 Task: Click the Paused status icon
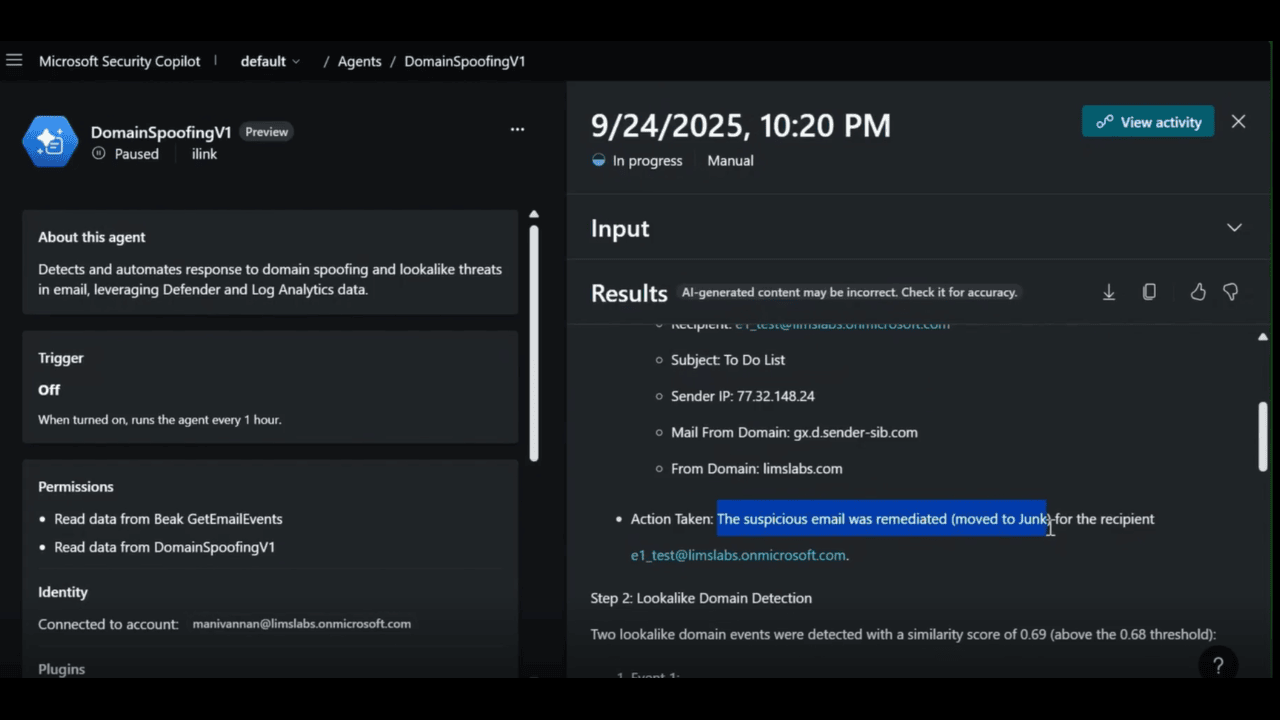click(98, 154)
